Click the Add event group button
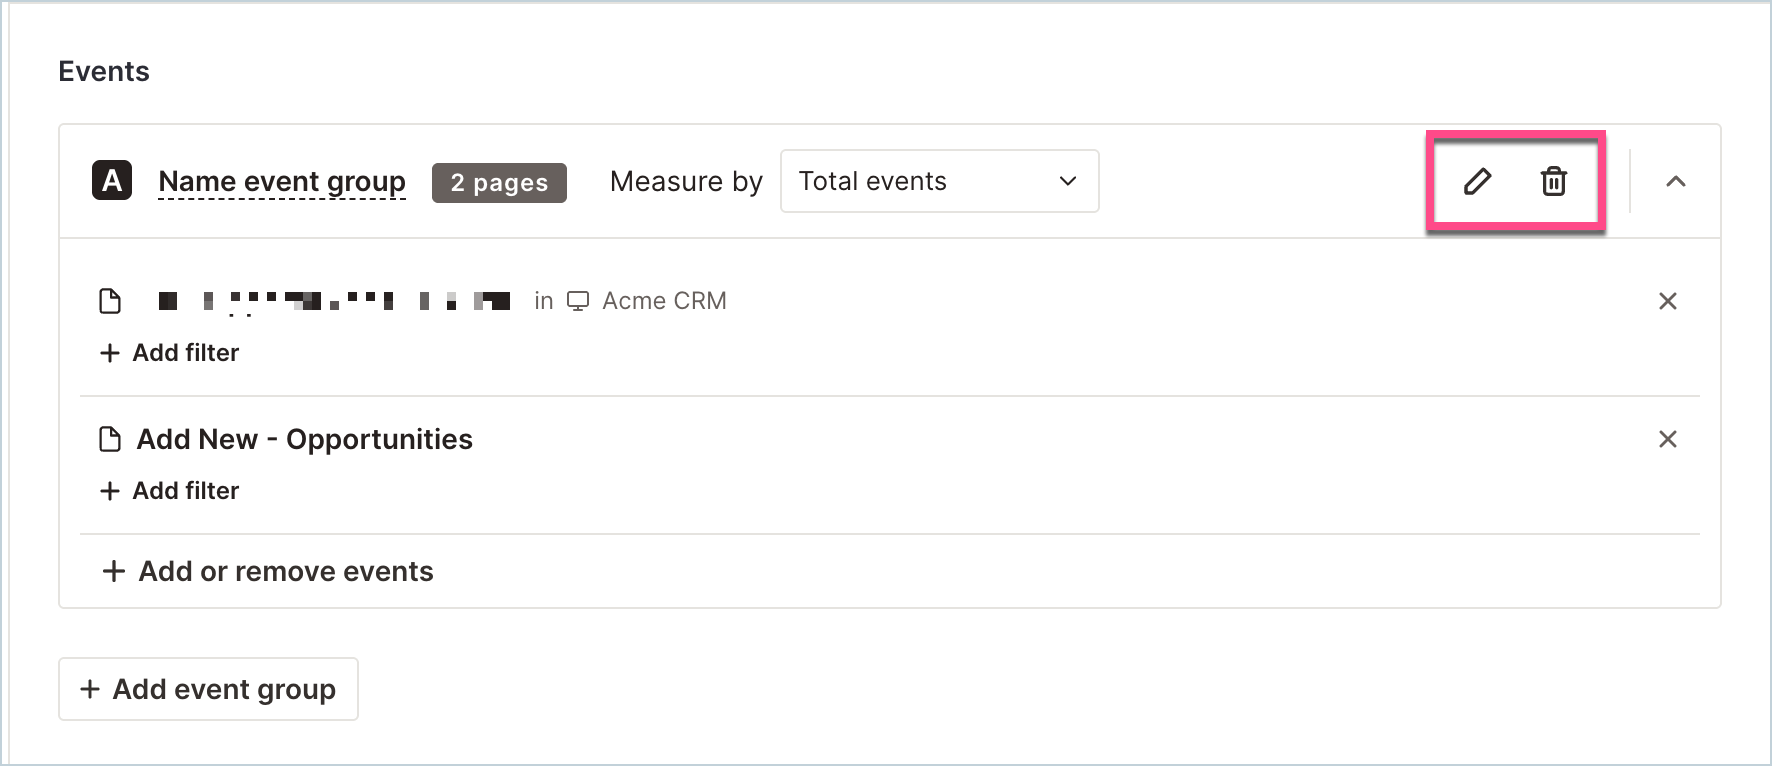1772x766 pixels. coord(208,689)
